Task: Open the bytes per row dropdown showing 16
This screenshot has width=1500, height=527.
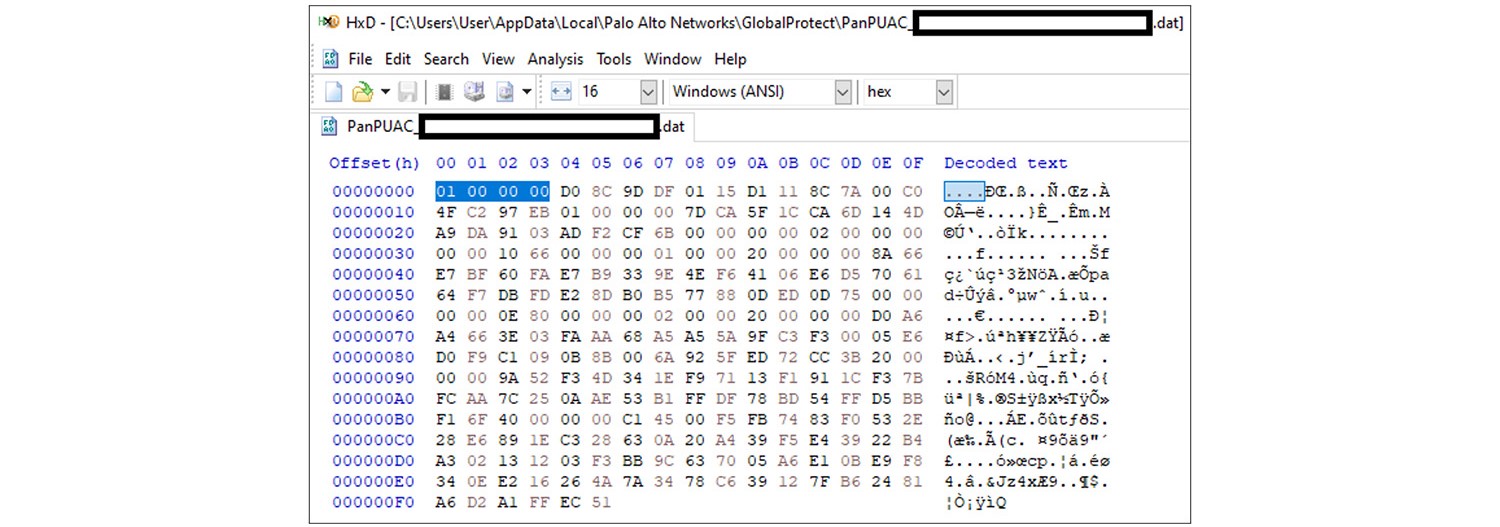Action: point(648,92)
